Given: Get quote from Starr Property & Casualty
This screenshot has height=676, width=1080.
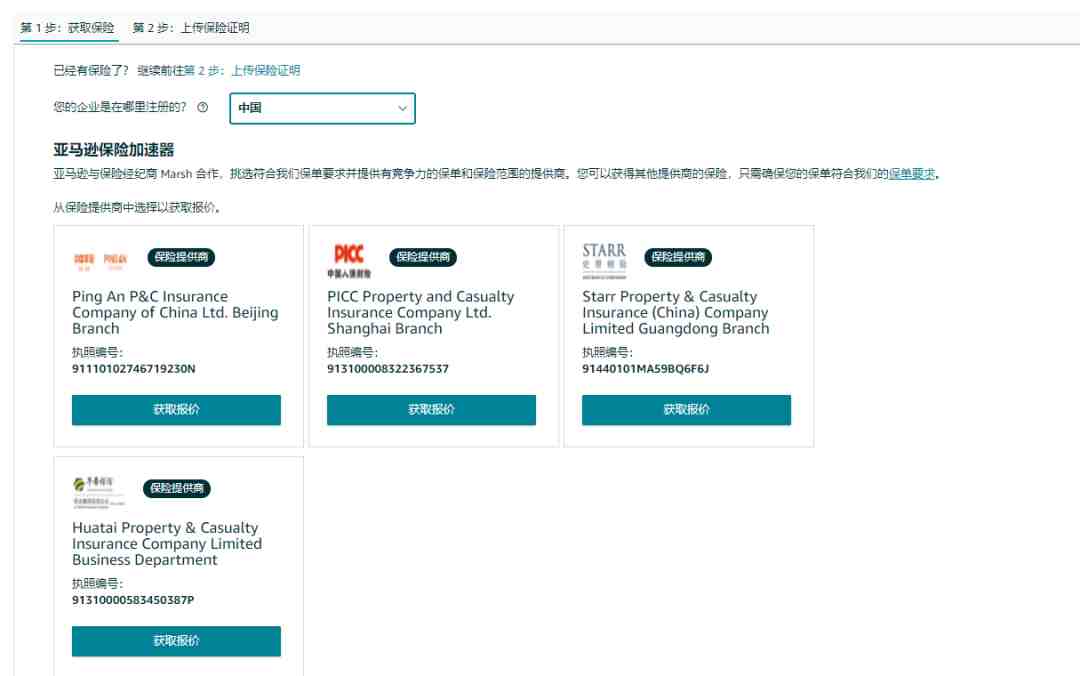Looking at the screenshot, I should coord(686,410).
